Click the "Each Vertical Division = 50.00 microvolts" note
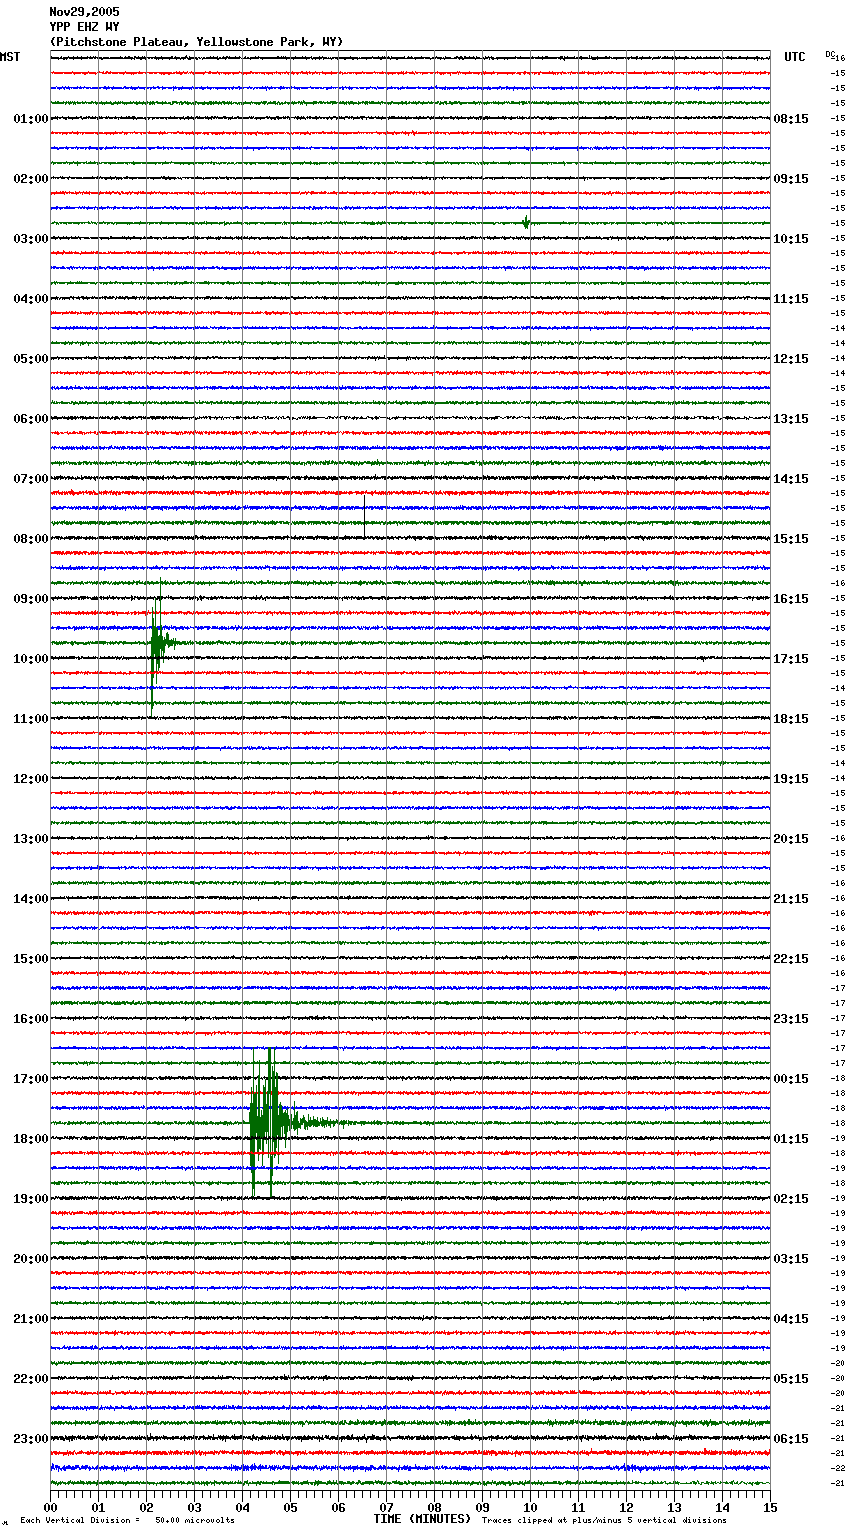 click(x=127, y=1520)
